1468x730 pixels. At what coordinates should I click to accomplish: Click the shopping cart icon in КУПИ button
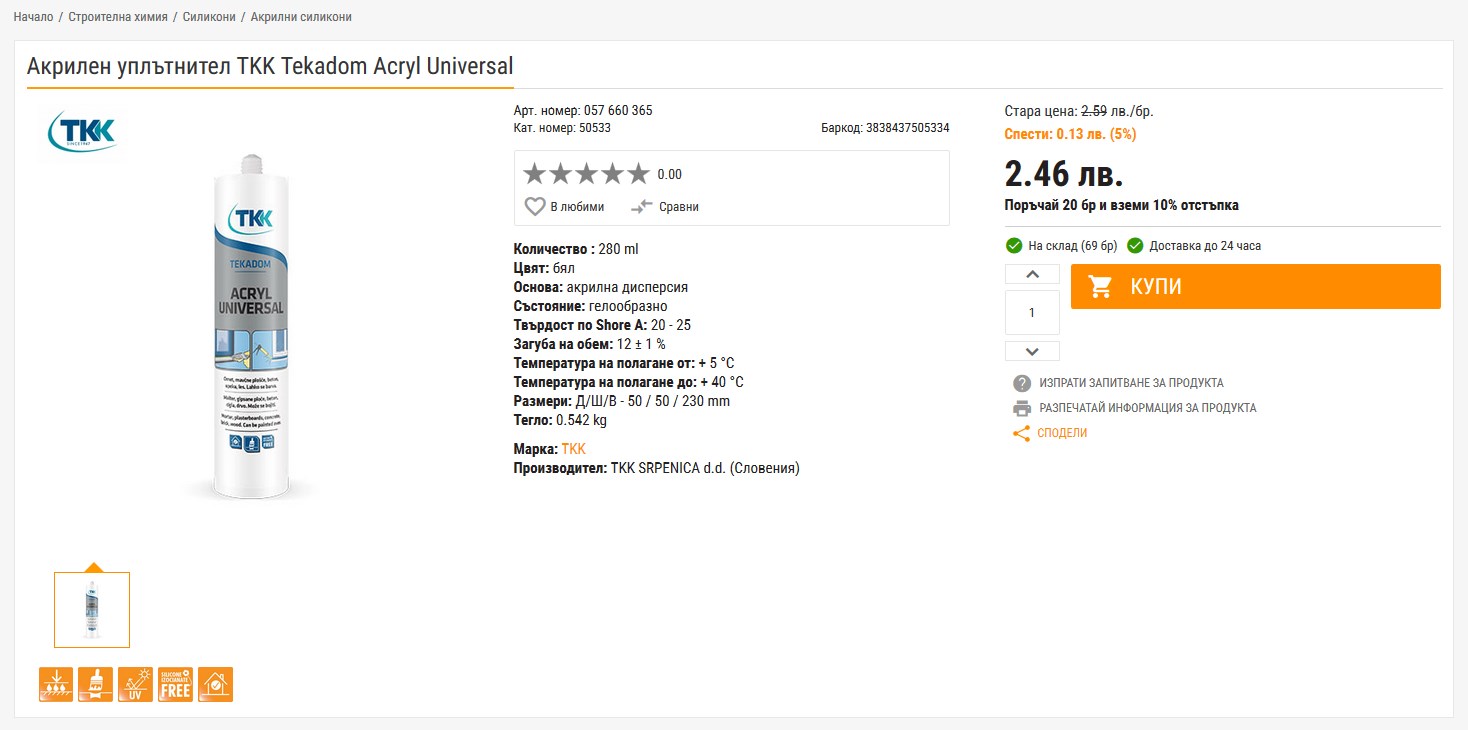coord(1101,287)
